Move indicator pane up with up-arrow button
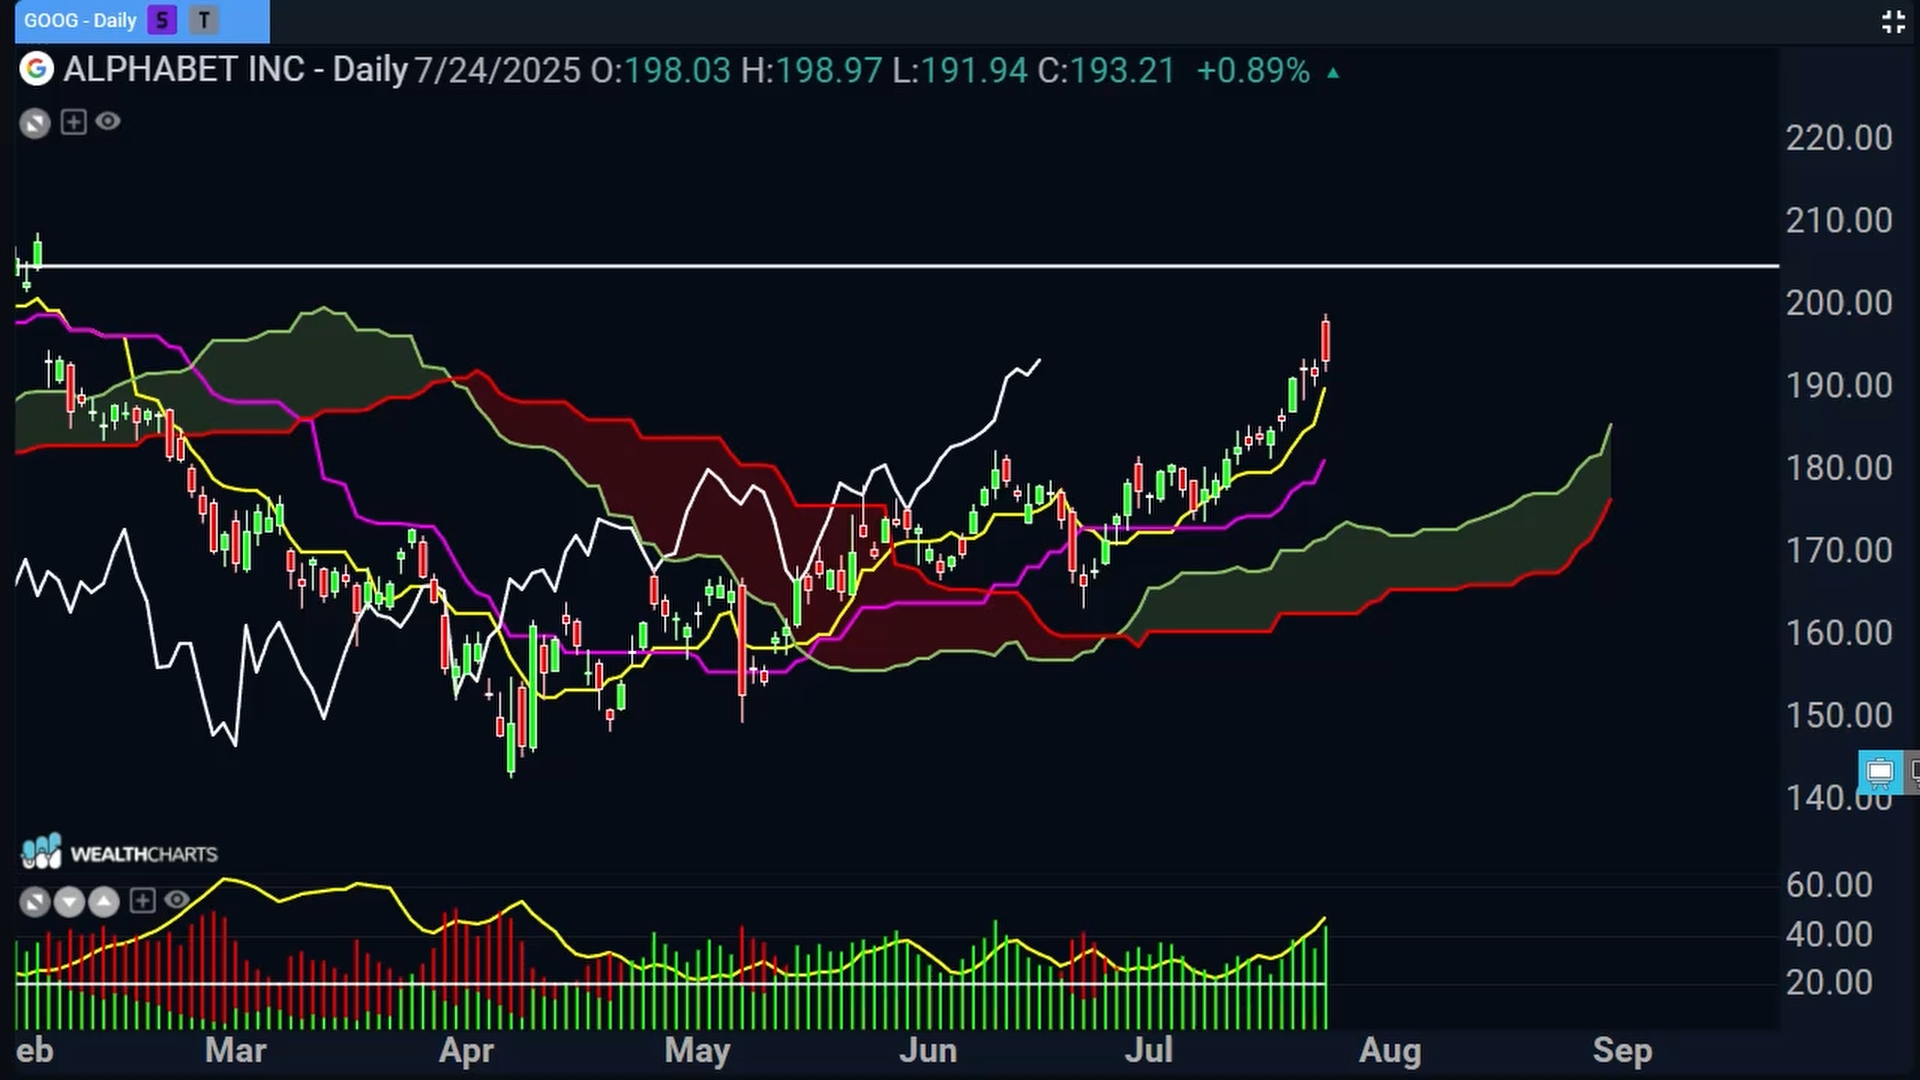 coord(104,902)
